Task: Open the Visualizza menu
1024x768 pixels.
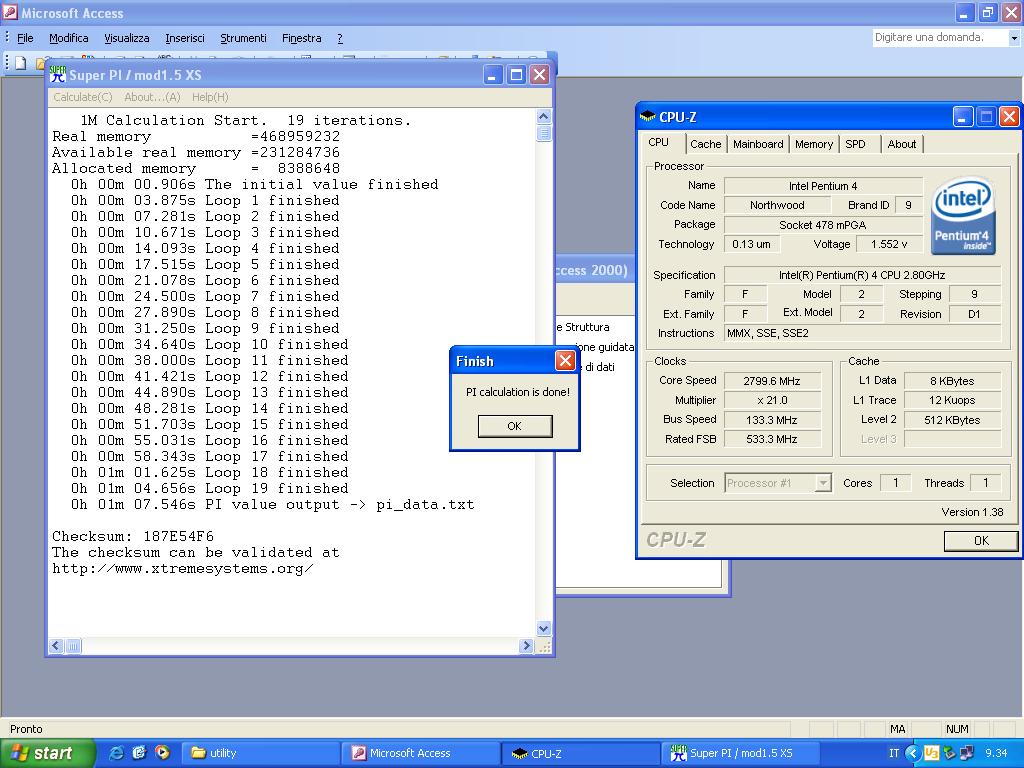Action: (127, 38)
